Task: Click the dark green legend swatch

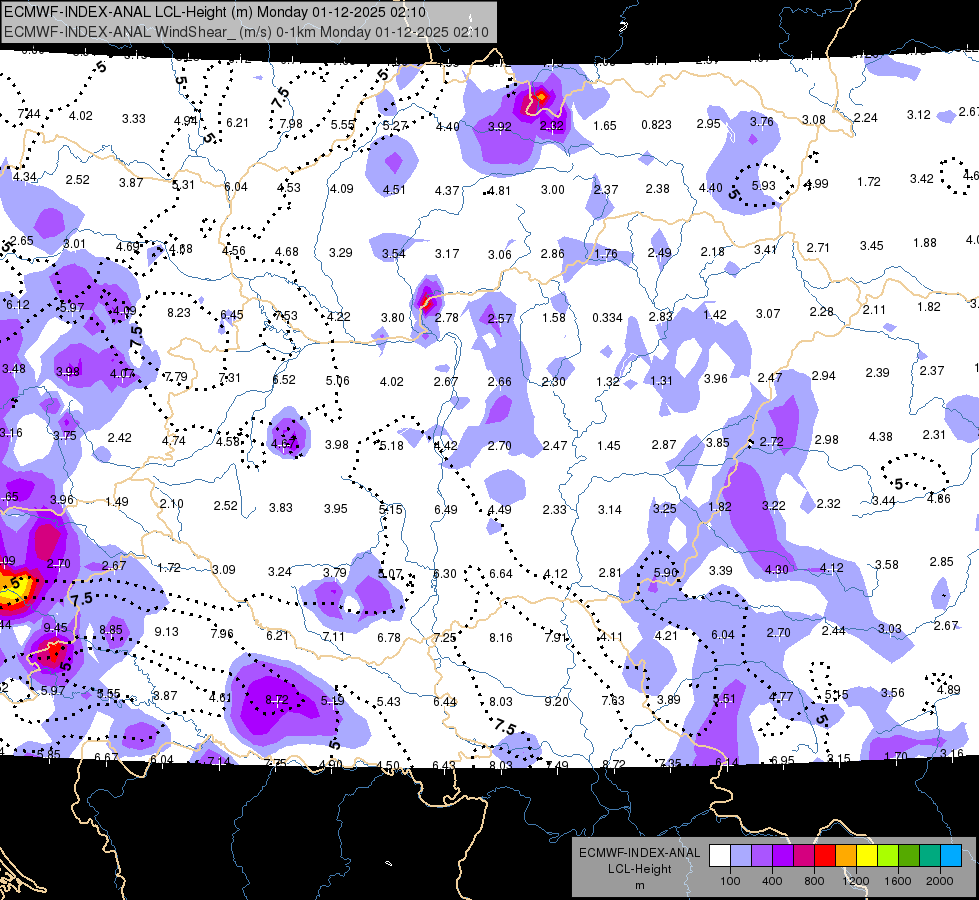Action: [x=909, y=856]
